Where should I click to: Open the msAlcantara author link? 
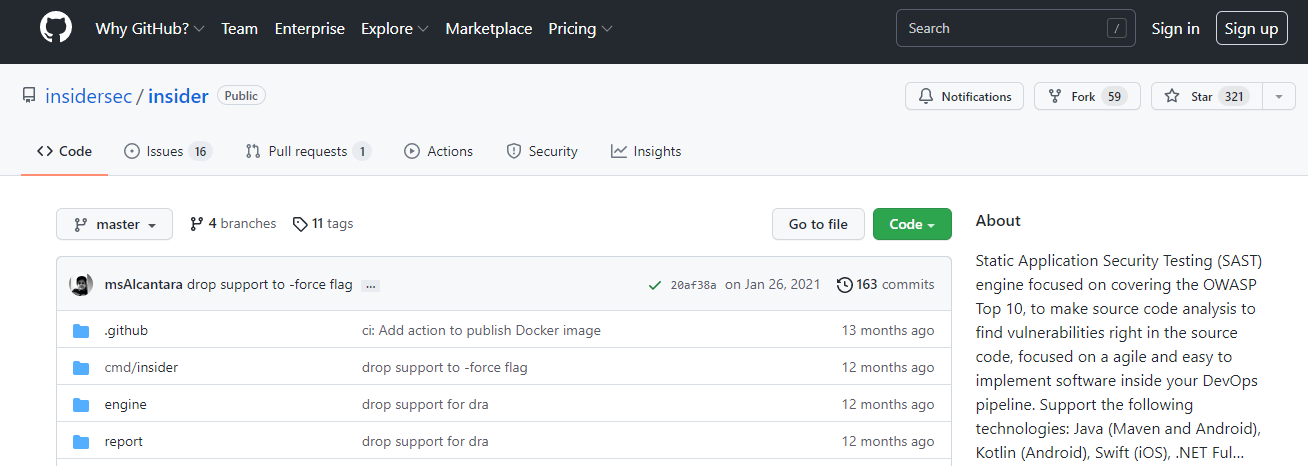point(144,284)
